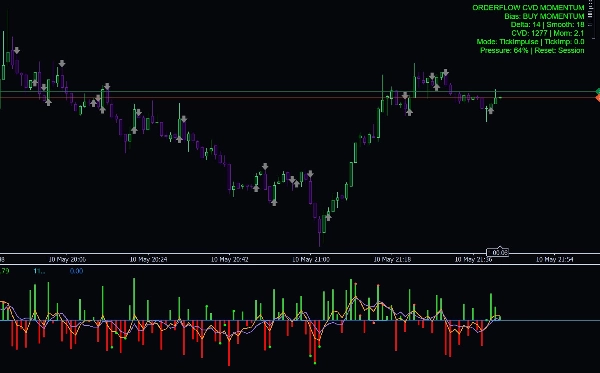Screen dimensions: 600x373
Task: Click the Delta: 14 value
Action: coord(525,24)
